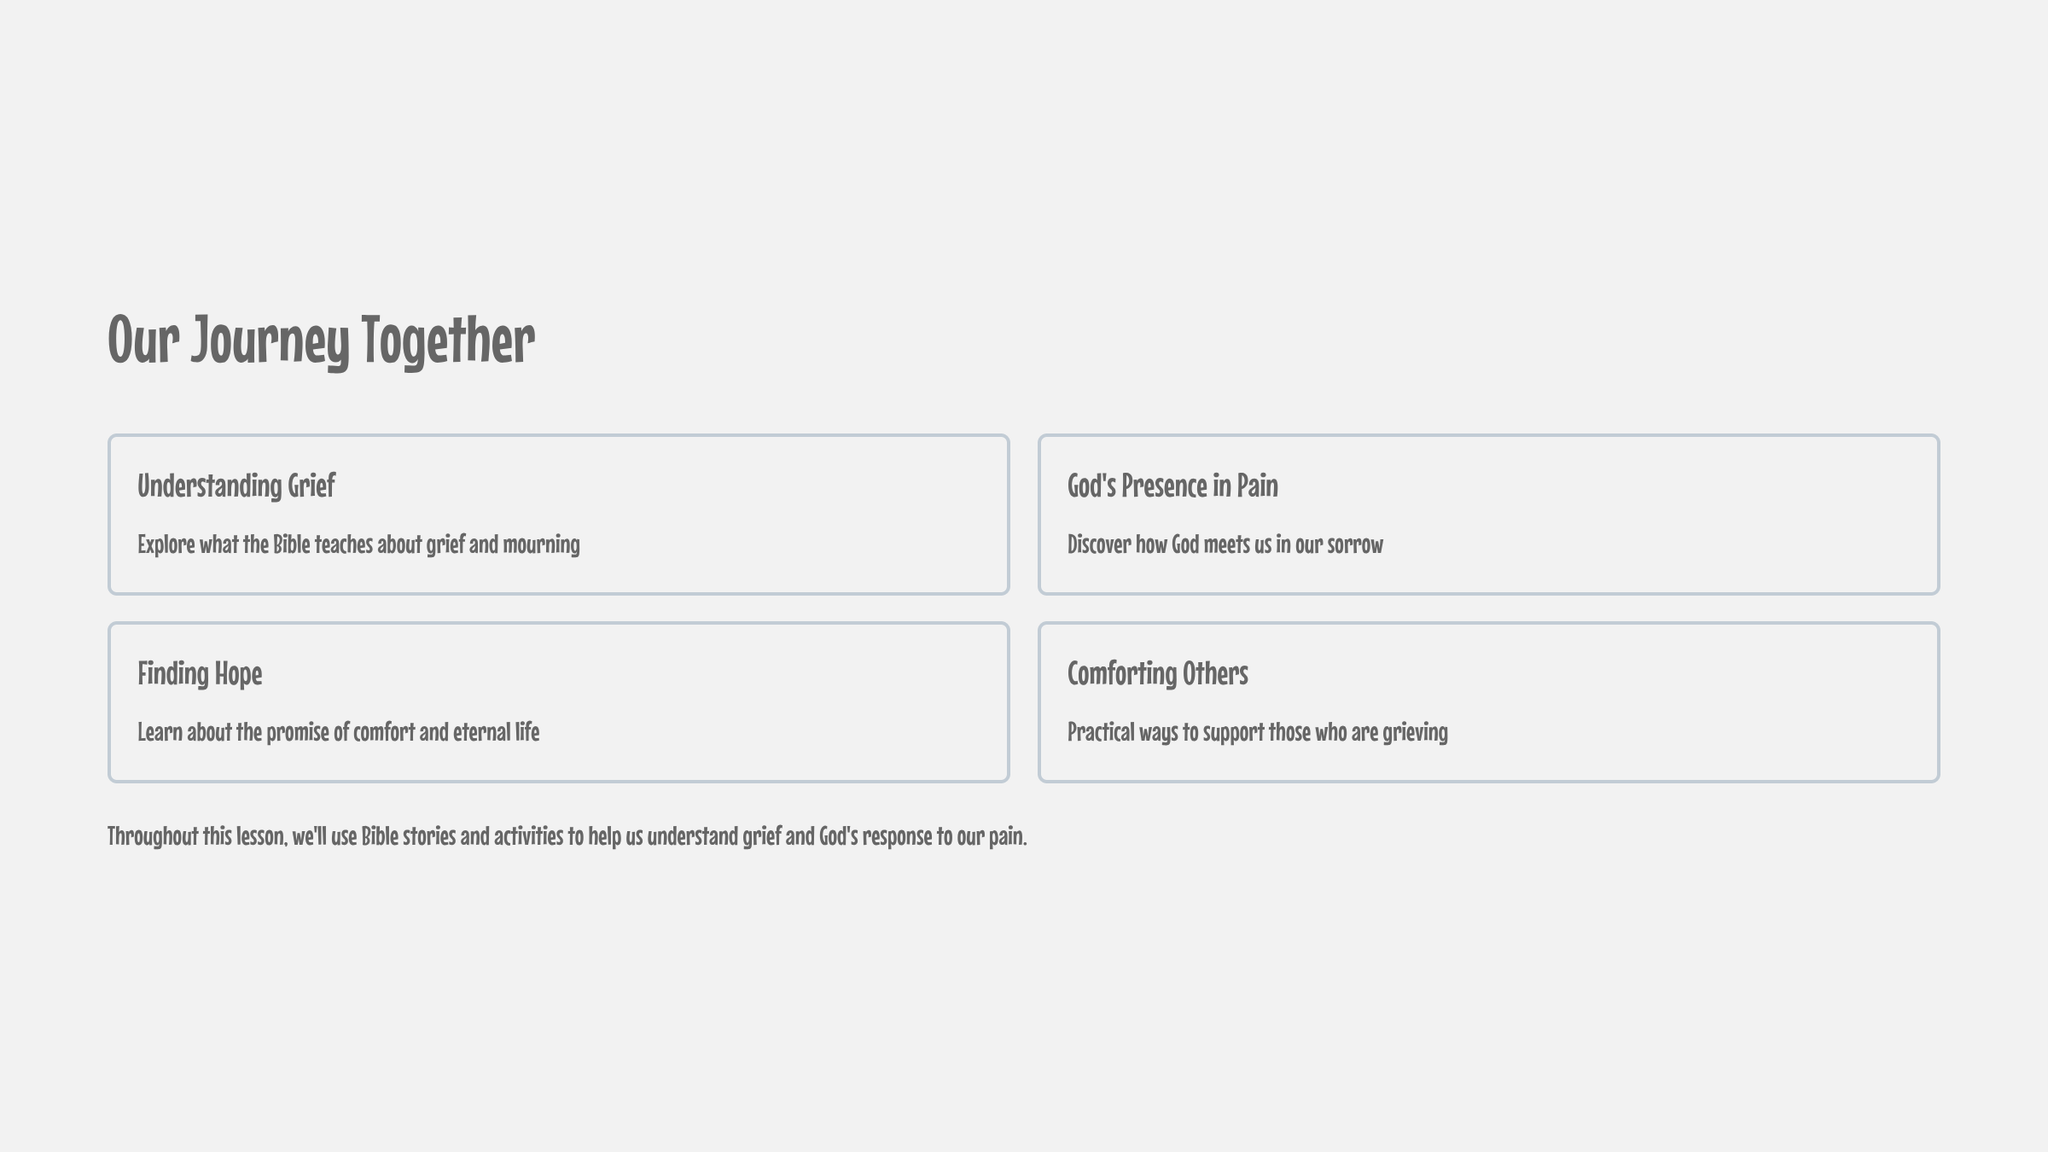Click the "Throughout this lesson" footer paragraph

coord(567,836)
